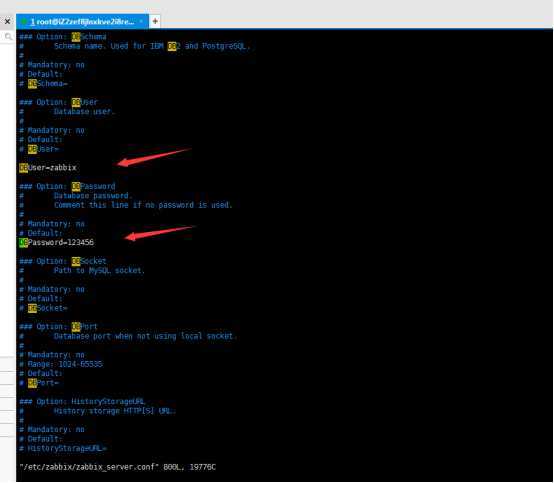Screen dimensions: 554x483
Task: Open a new session with the plus button
Action: (x=155, y=22)
